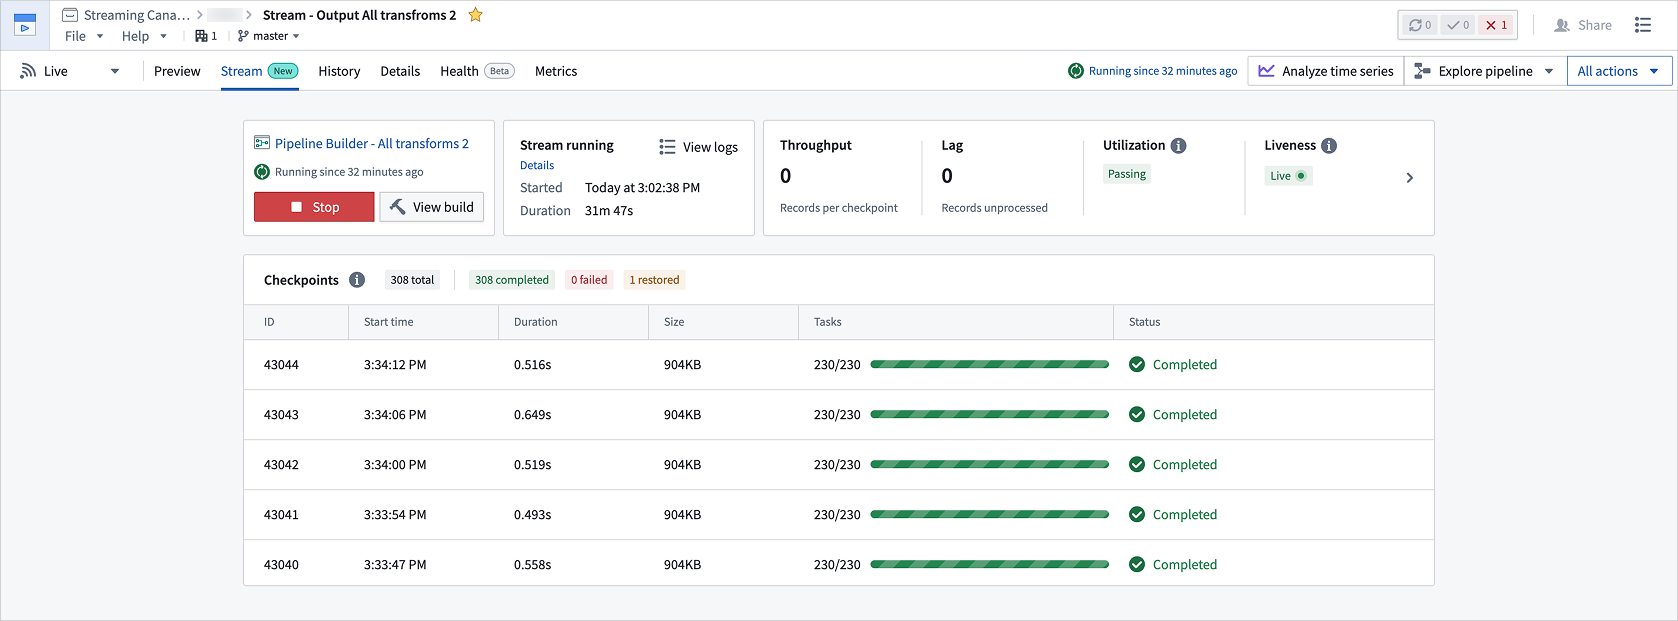Click the stream dataset icon at top left
The width and height of the screenshot is (1678, 621).
[25, 25]
